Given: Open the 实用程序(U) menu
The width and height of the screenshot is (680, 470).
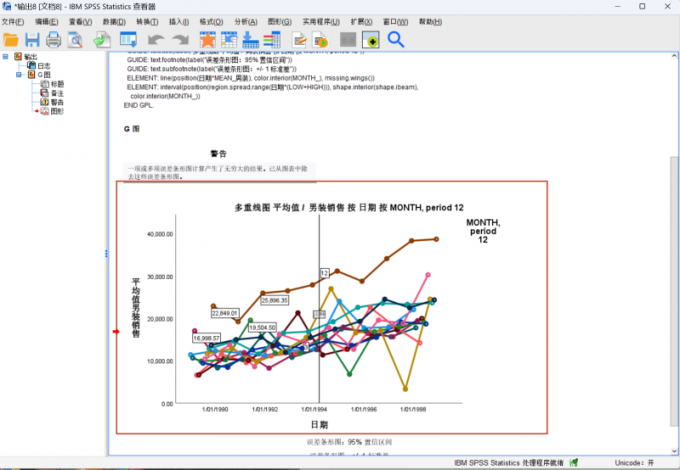Looking at the screenshot, I should pyautogui.click(x=321, y=22).
